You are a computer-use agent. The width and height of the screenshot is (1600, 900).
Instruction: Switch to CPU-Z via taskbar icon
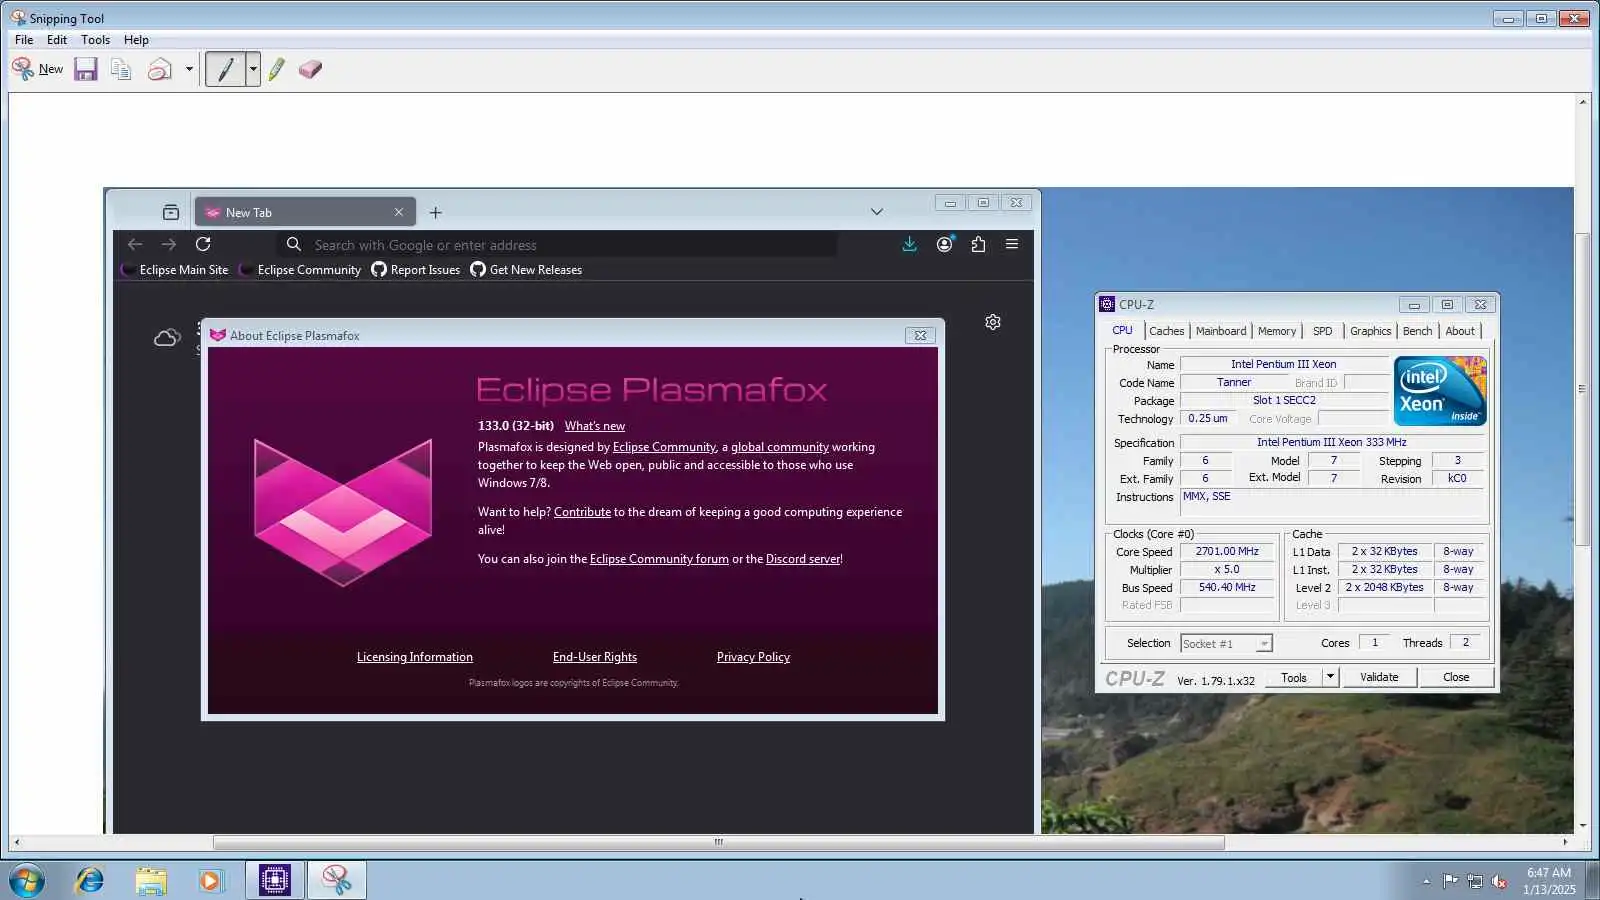pyautogui.click(x=274, y=880)
